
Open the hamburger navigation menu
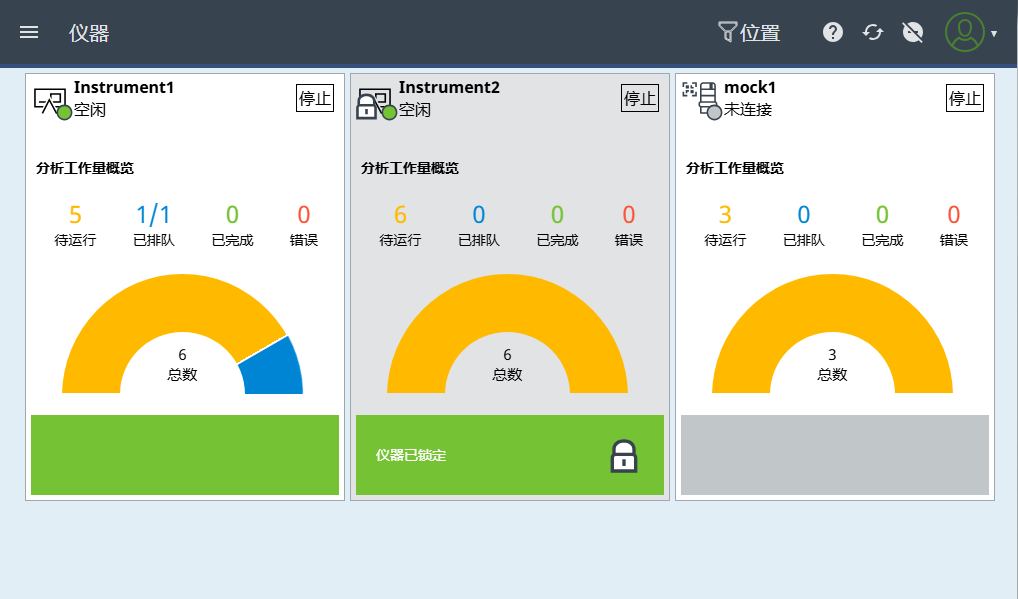tap(29, 32)
